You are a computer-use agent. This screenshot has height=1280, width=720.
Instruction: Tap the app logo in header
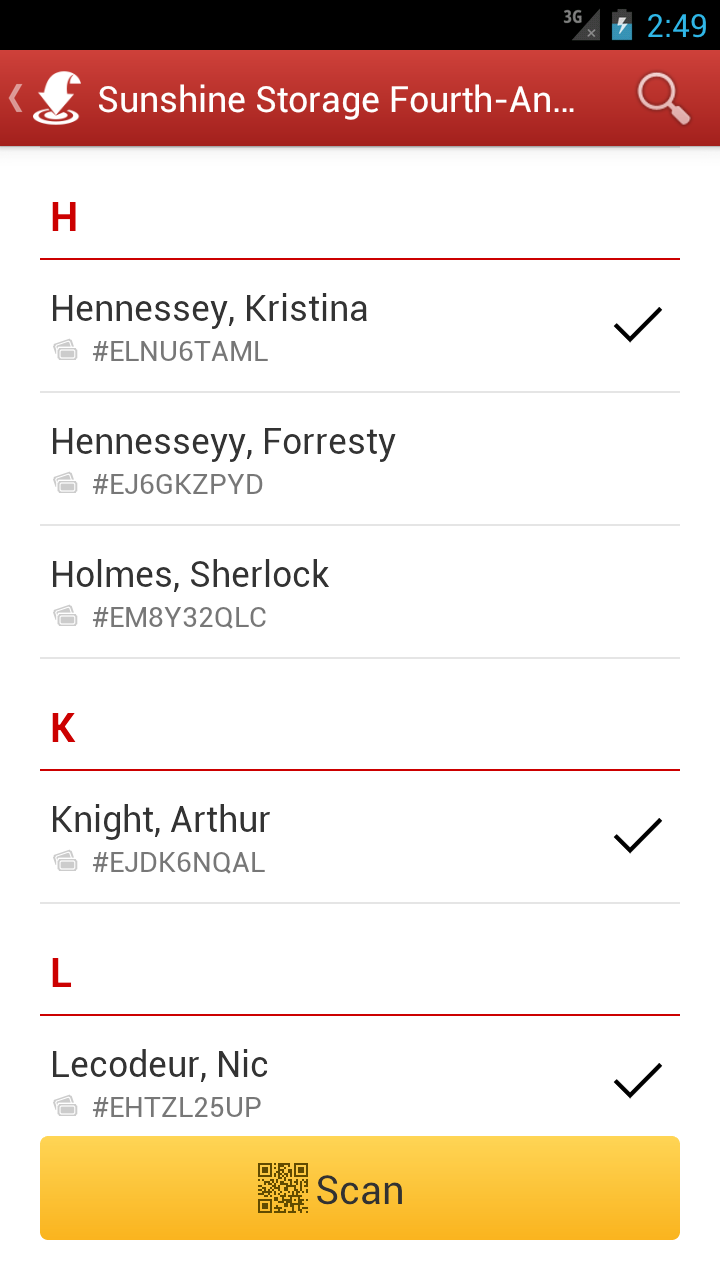57,99
